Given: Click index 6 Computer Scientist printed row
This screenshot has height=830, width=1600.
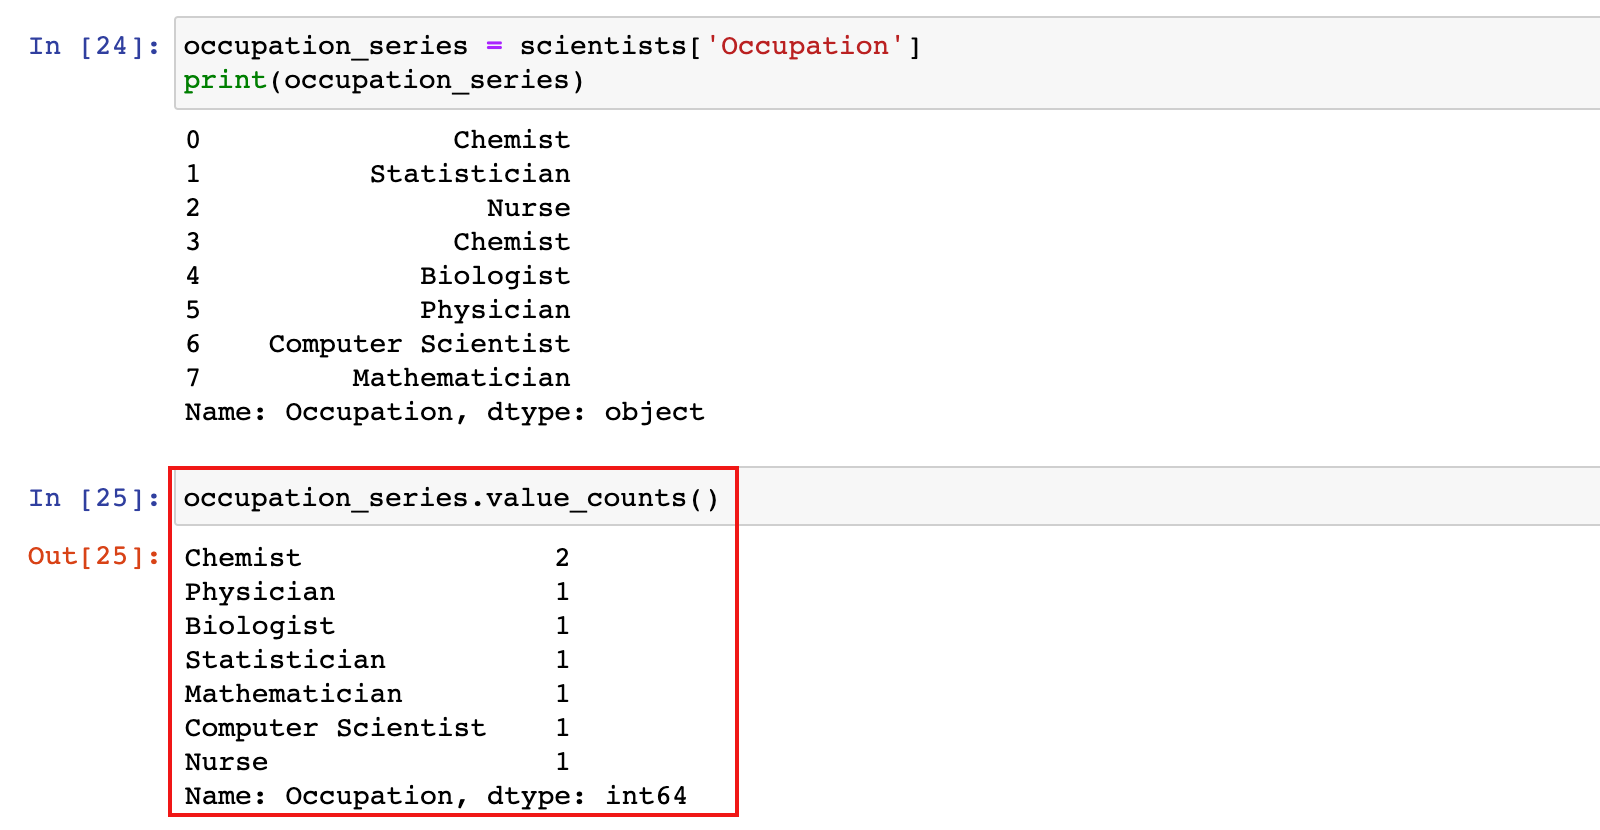Looking at the screenshot, I should point(378,344).
